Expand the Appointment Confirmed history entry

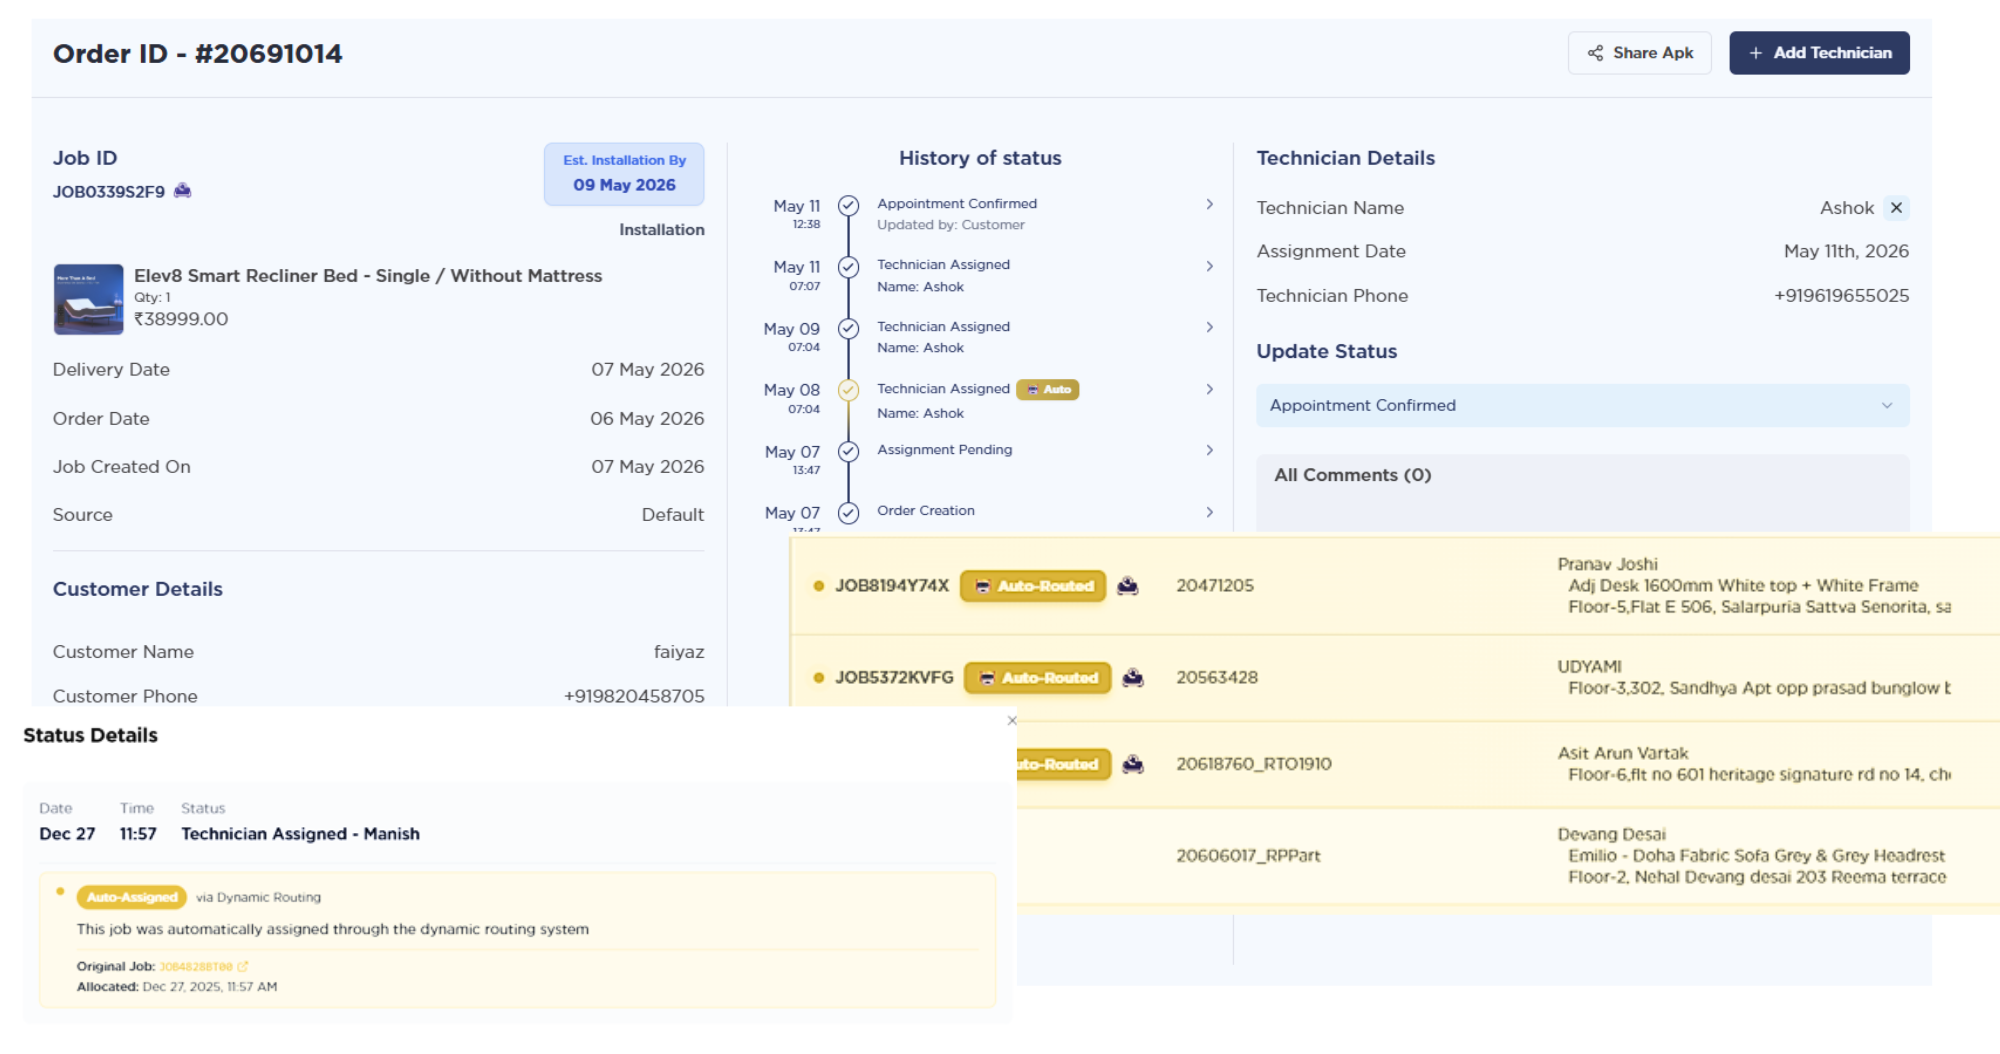tap(1209, 204)
